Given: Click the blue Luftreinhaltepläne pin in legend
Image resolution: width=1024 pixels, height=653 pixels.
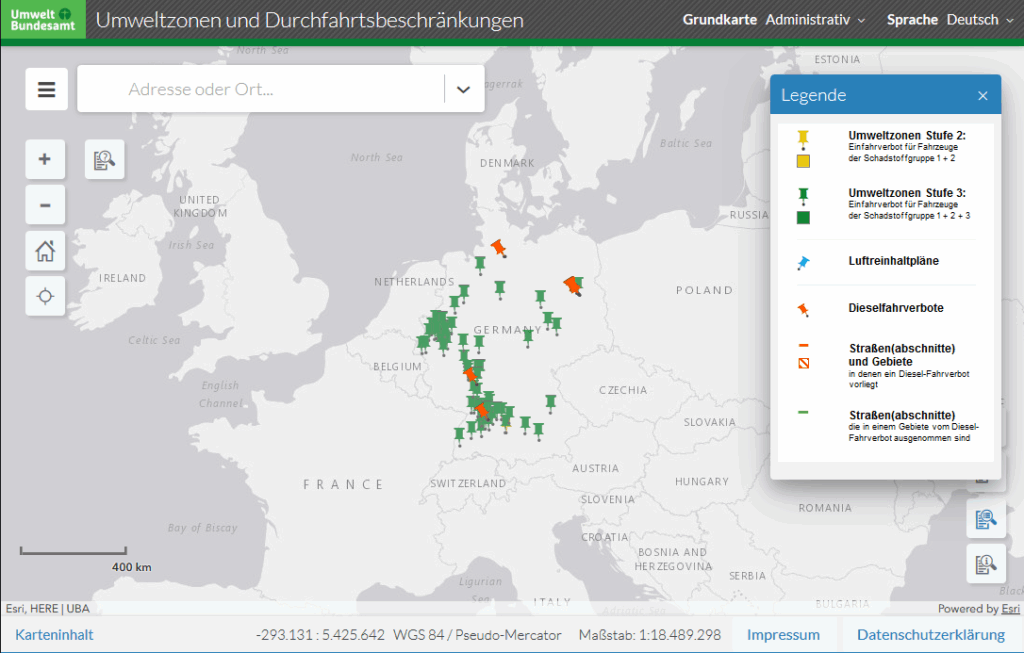Looking at the screenshot, I should coord(803,263).
